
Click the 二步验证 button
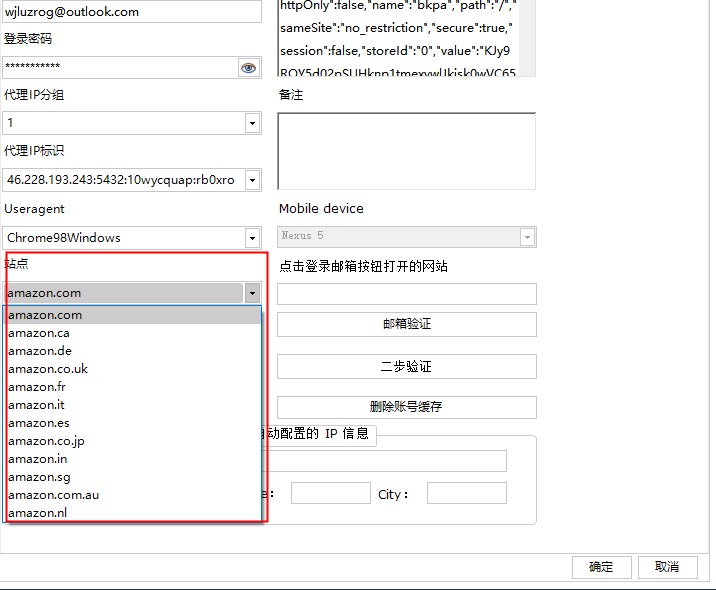point(407,366)
